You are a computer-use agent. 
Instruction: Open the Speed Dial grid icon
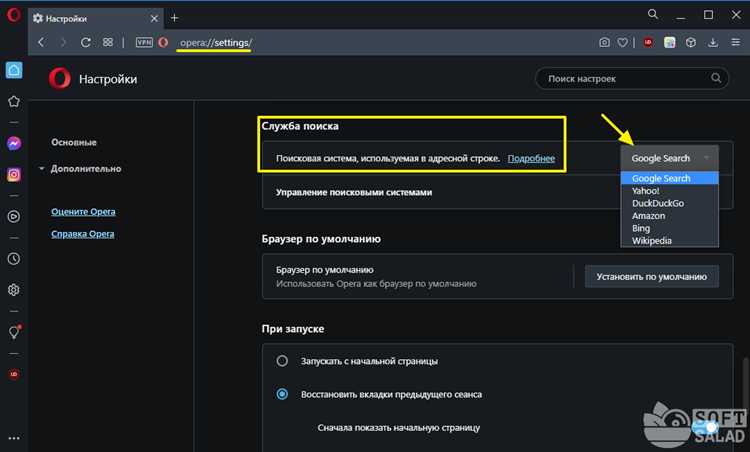pyautogui.click(x=108, y=43)
